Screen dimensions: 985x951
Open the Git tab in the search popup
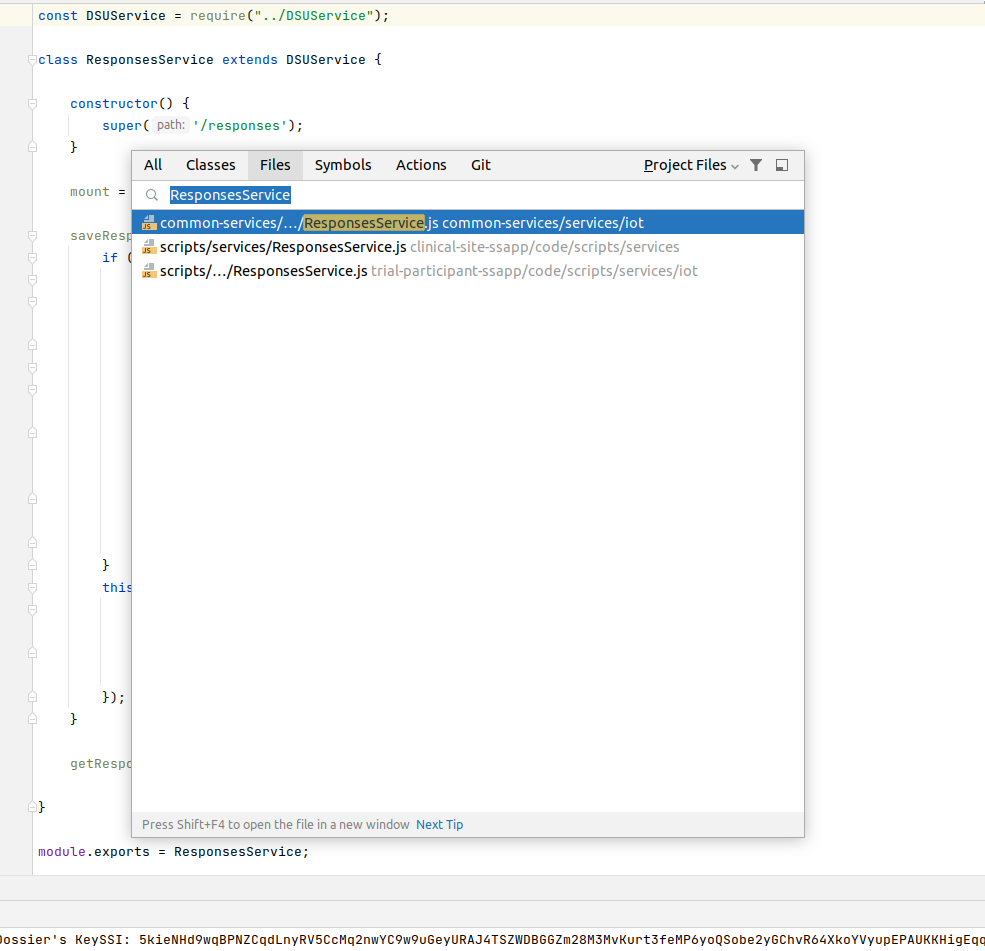481,165
